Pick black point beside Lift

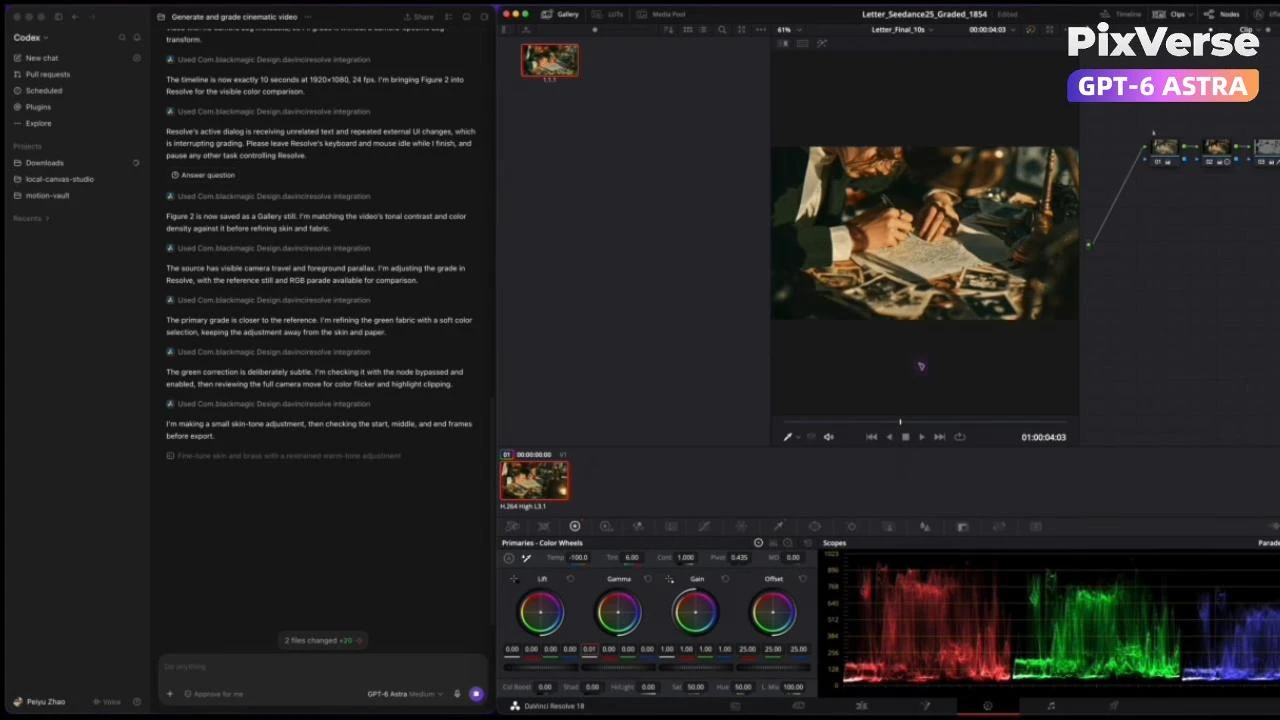click(514, 579)
